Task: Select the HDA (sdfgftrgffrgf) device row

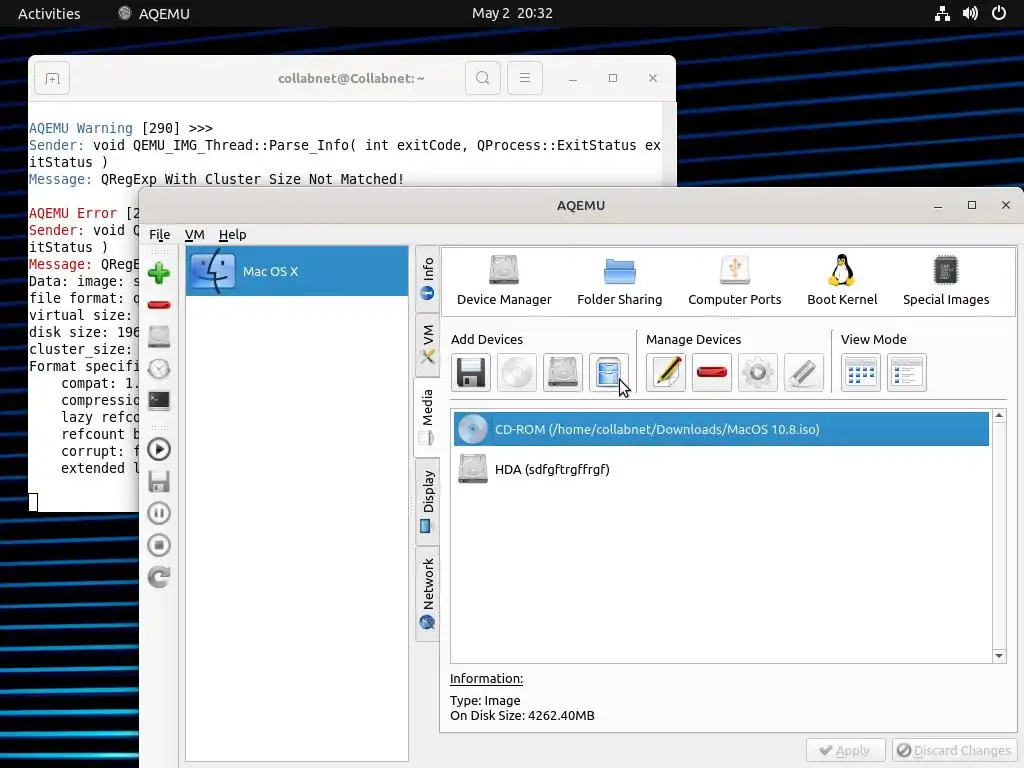Action: click(x=721, y=469)
